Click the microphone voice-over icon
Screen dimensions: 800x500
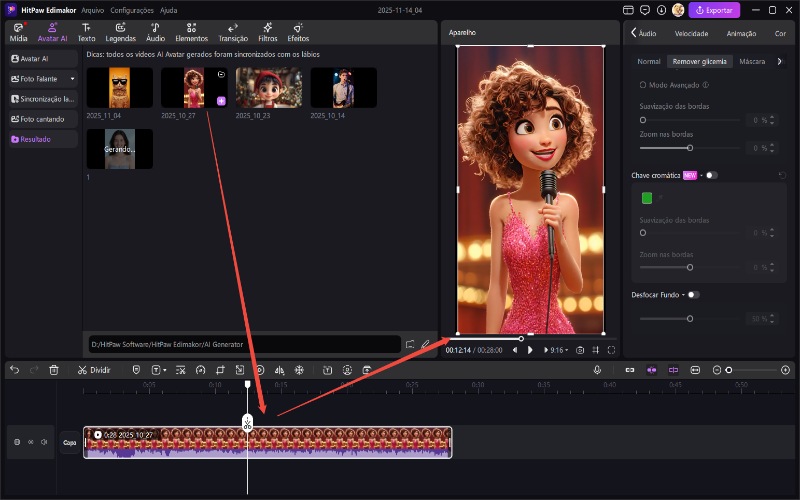pos(597,369)
